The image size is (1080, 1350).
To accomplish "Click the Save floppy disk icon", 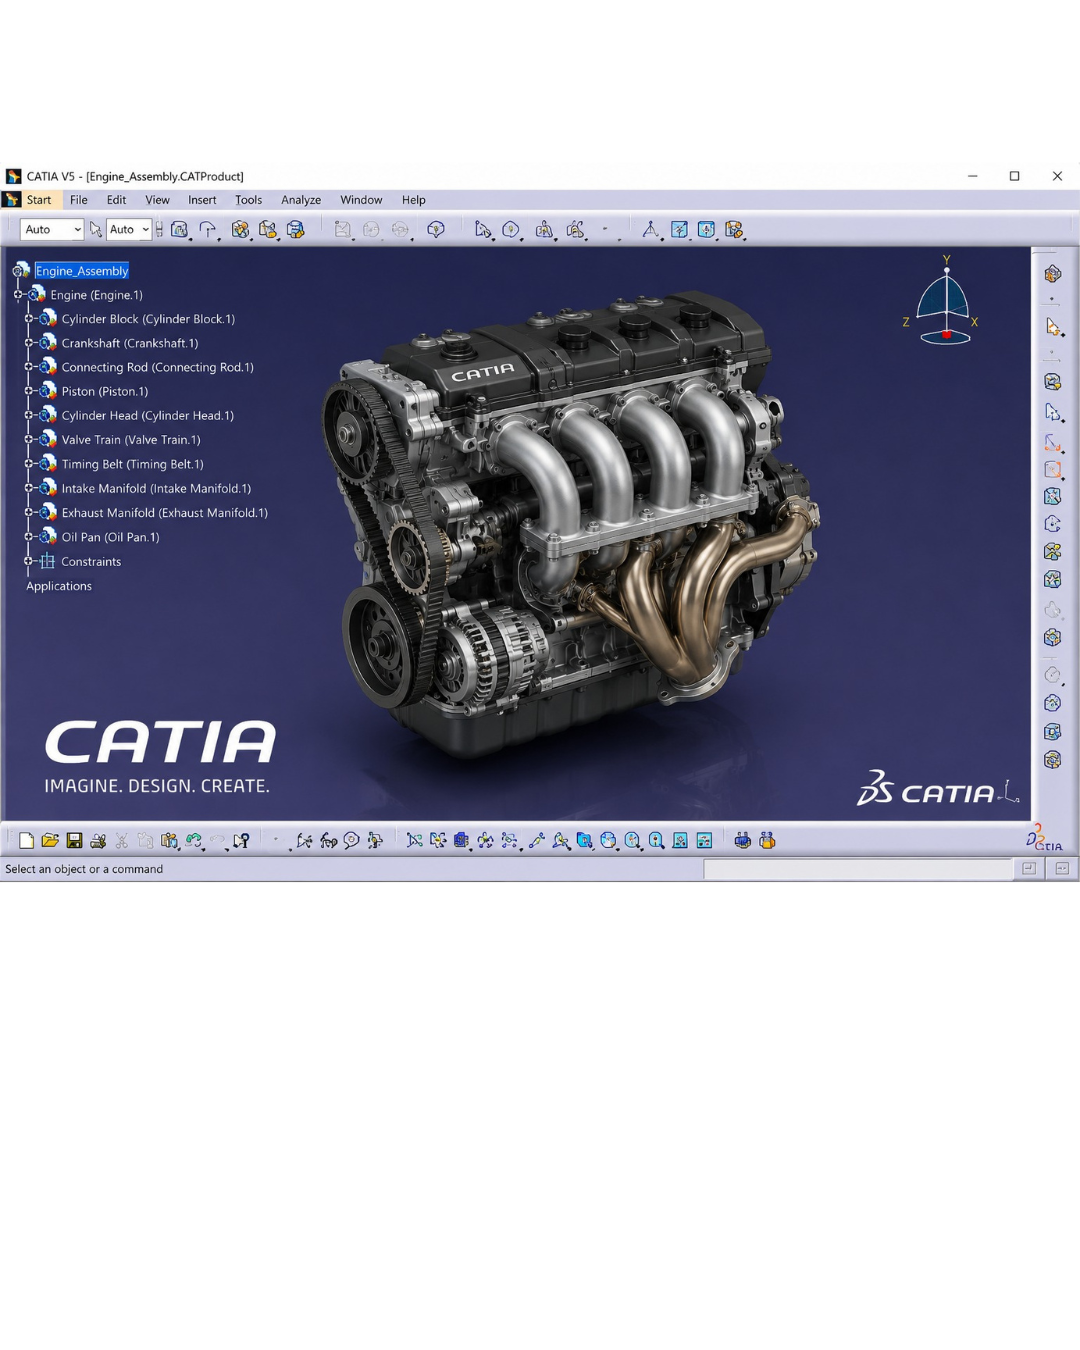I will pyautogui.click(x=74, y=841).
